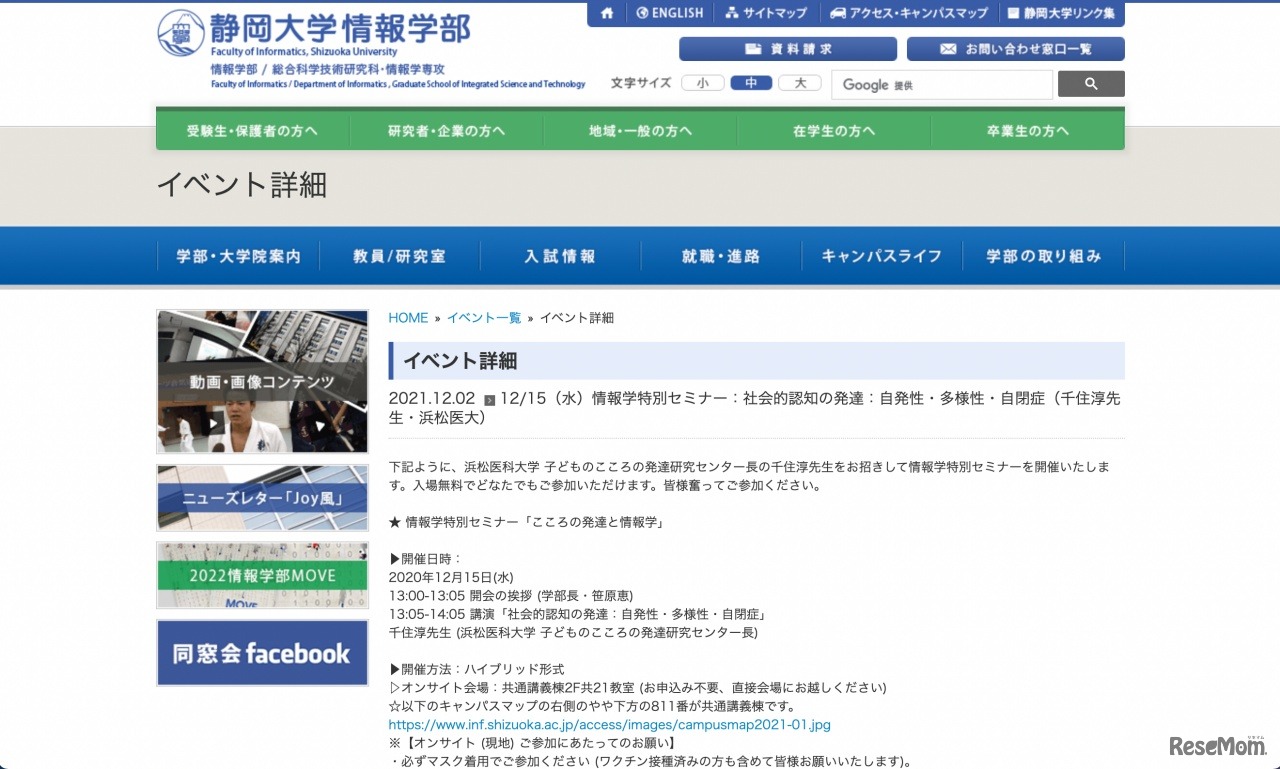Click the 資料請求 button

pyautogui.click(x=788, y=49)
